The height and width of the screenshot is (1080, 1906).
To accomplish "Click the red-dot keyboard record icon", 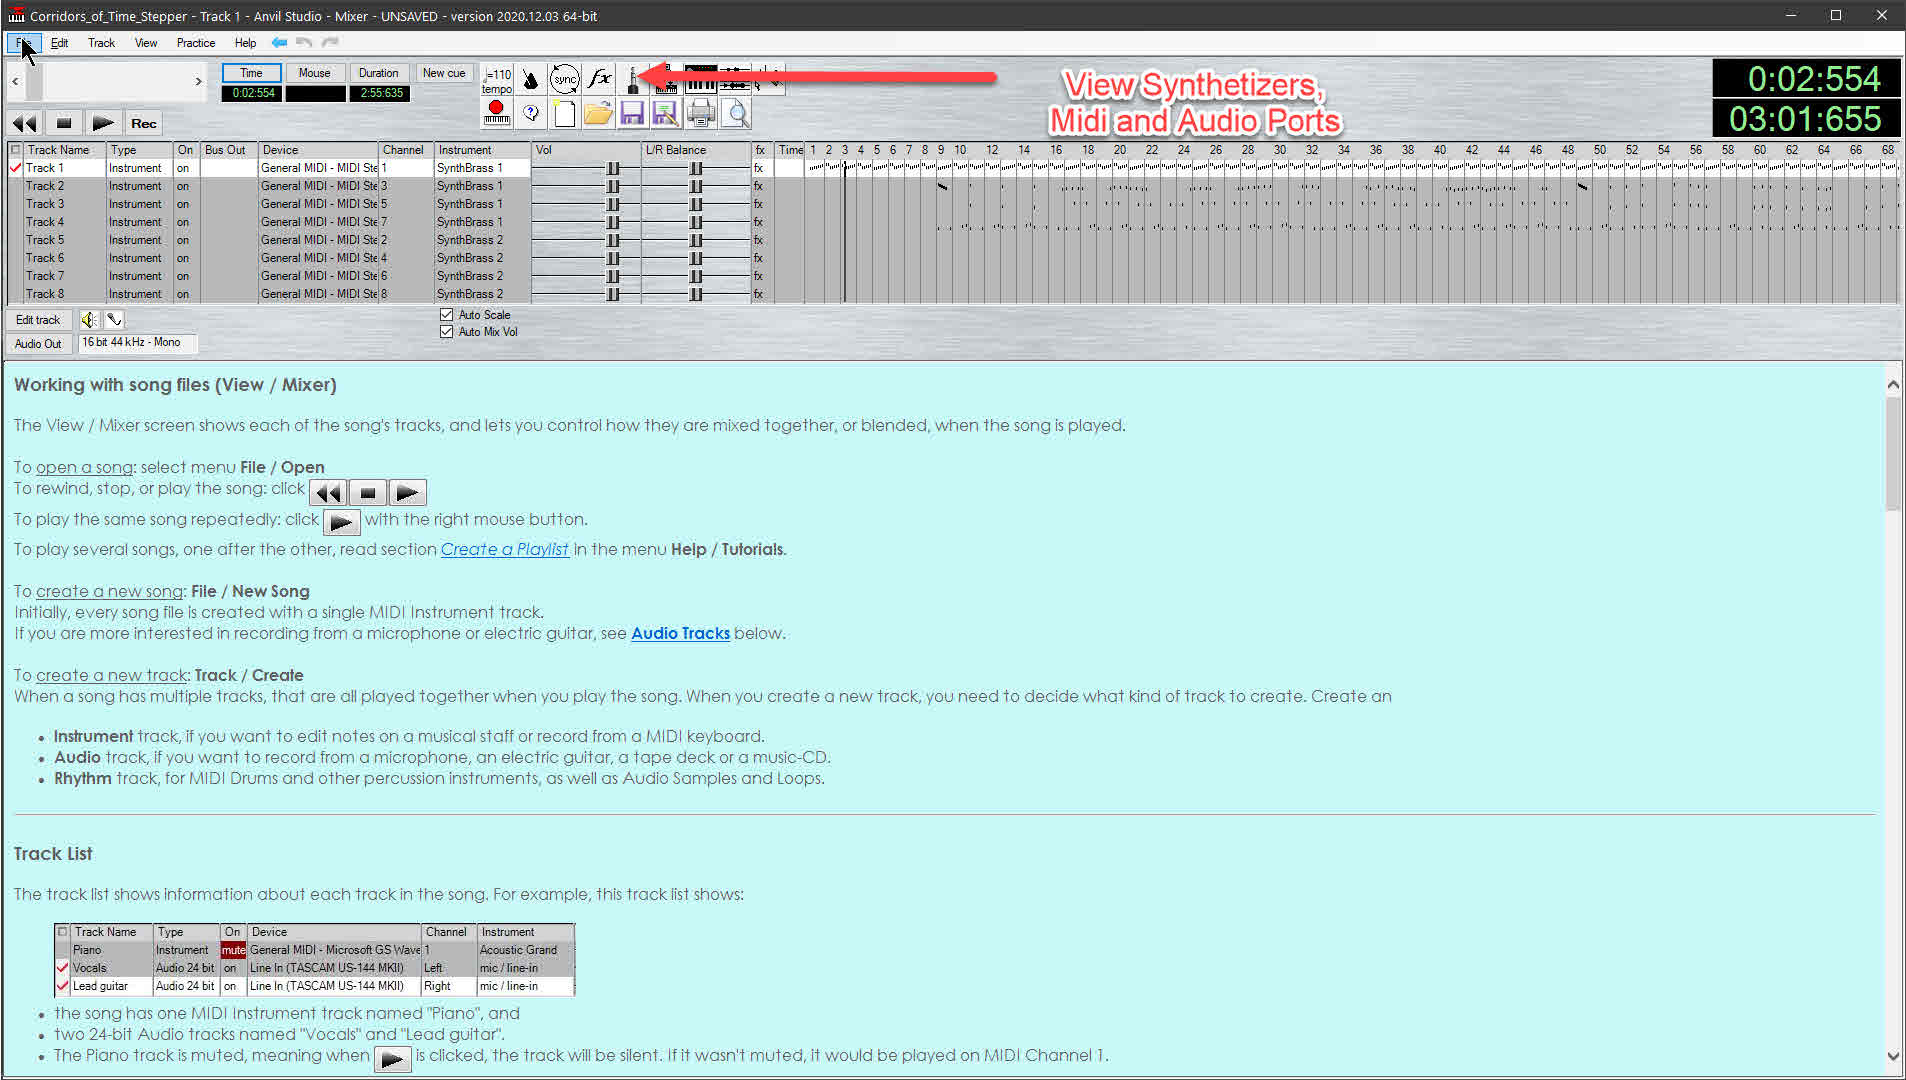I will 496,113.
